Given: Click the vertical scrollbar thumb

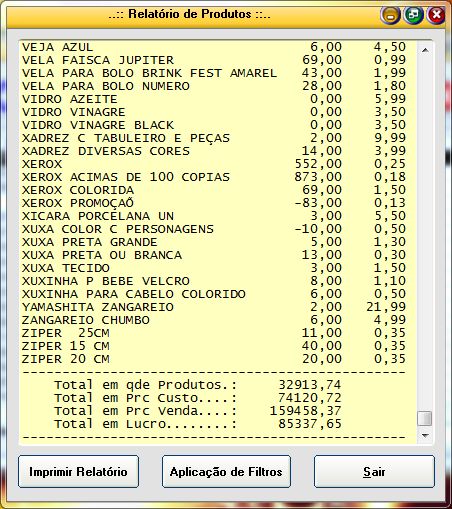Looking at the screenshot, I should coord(425,418).
